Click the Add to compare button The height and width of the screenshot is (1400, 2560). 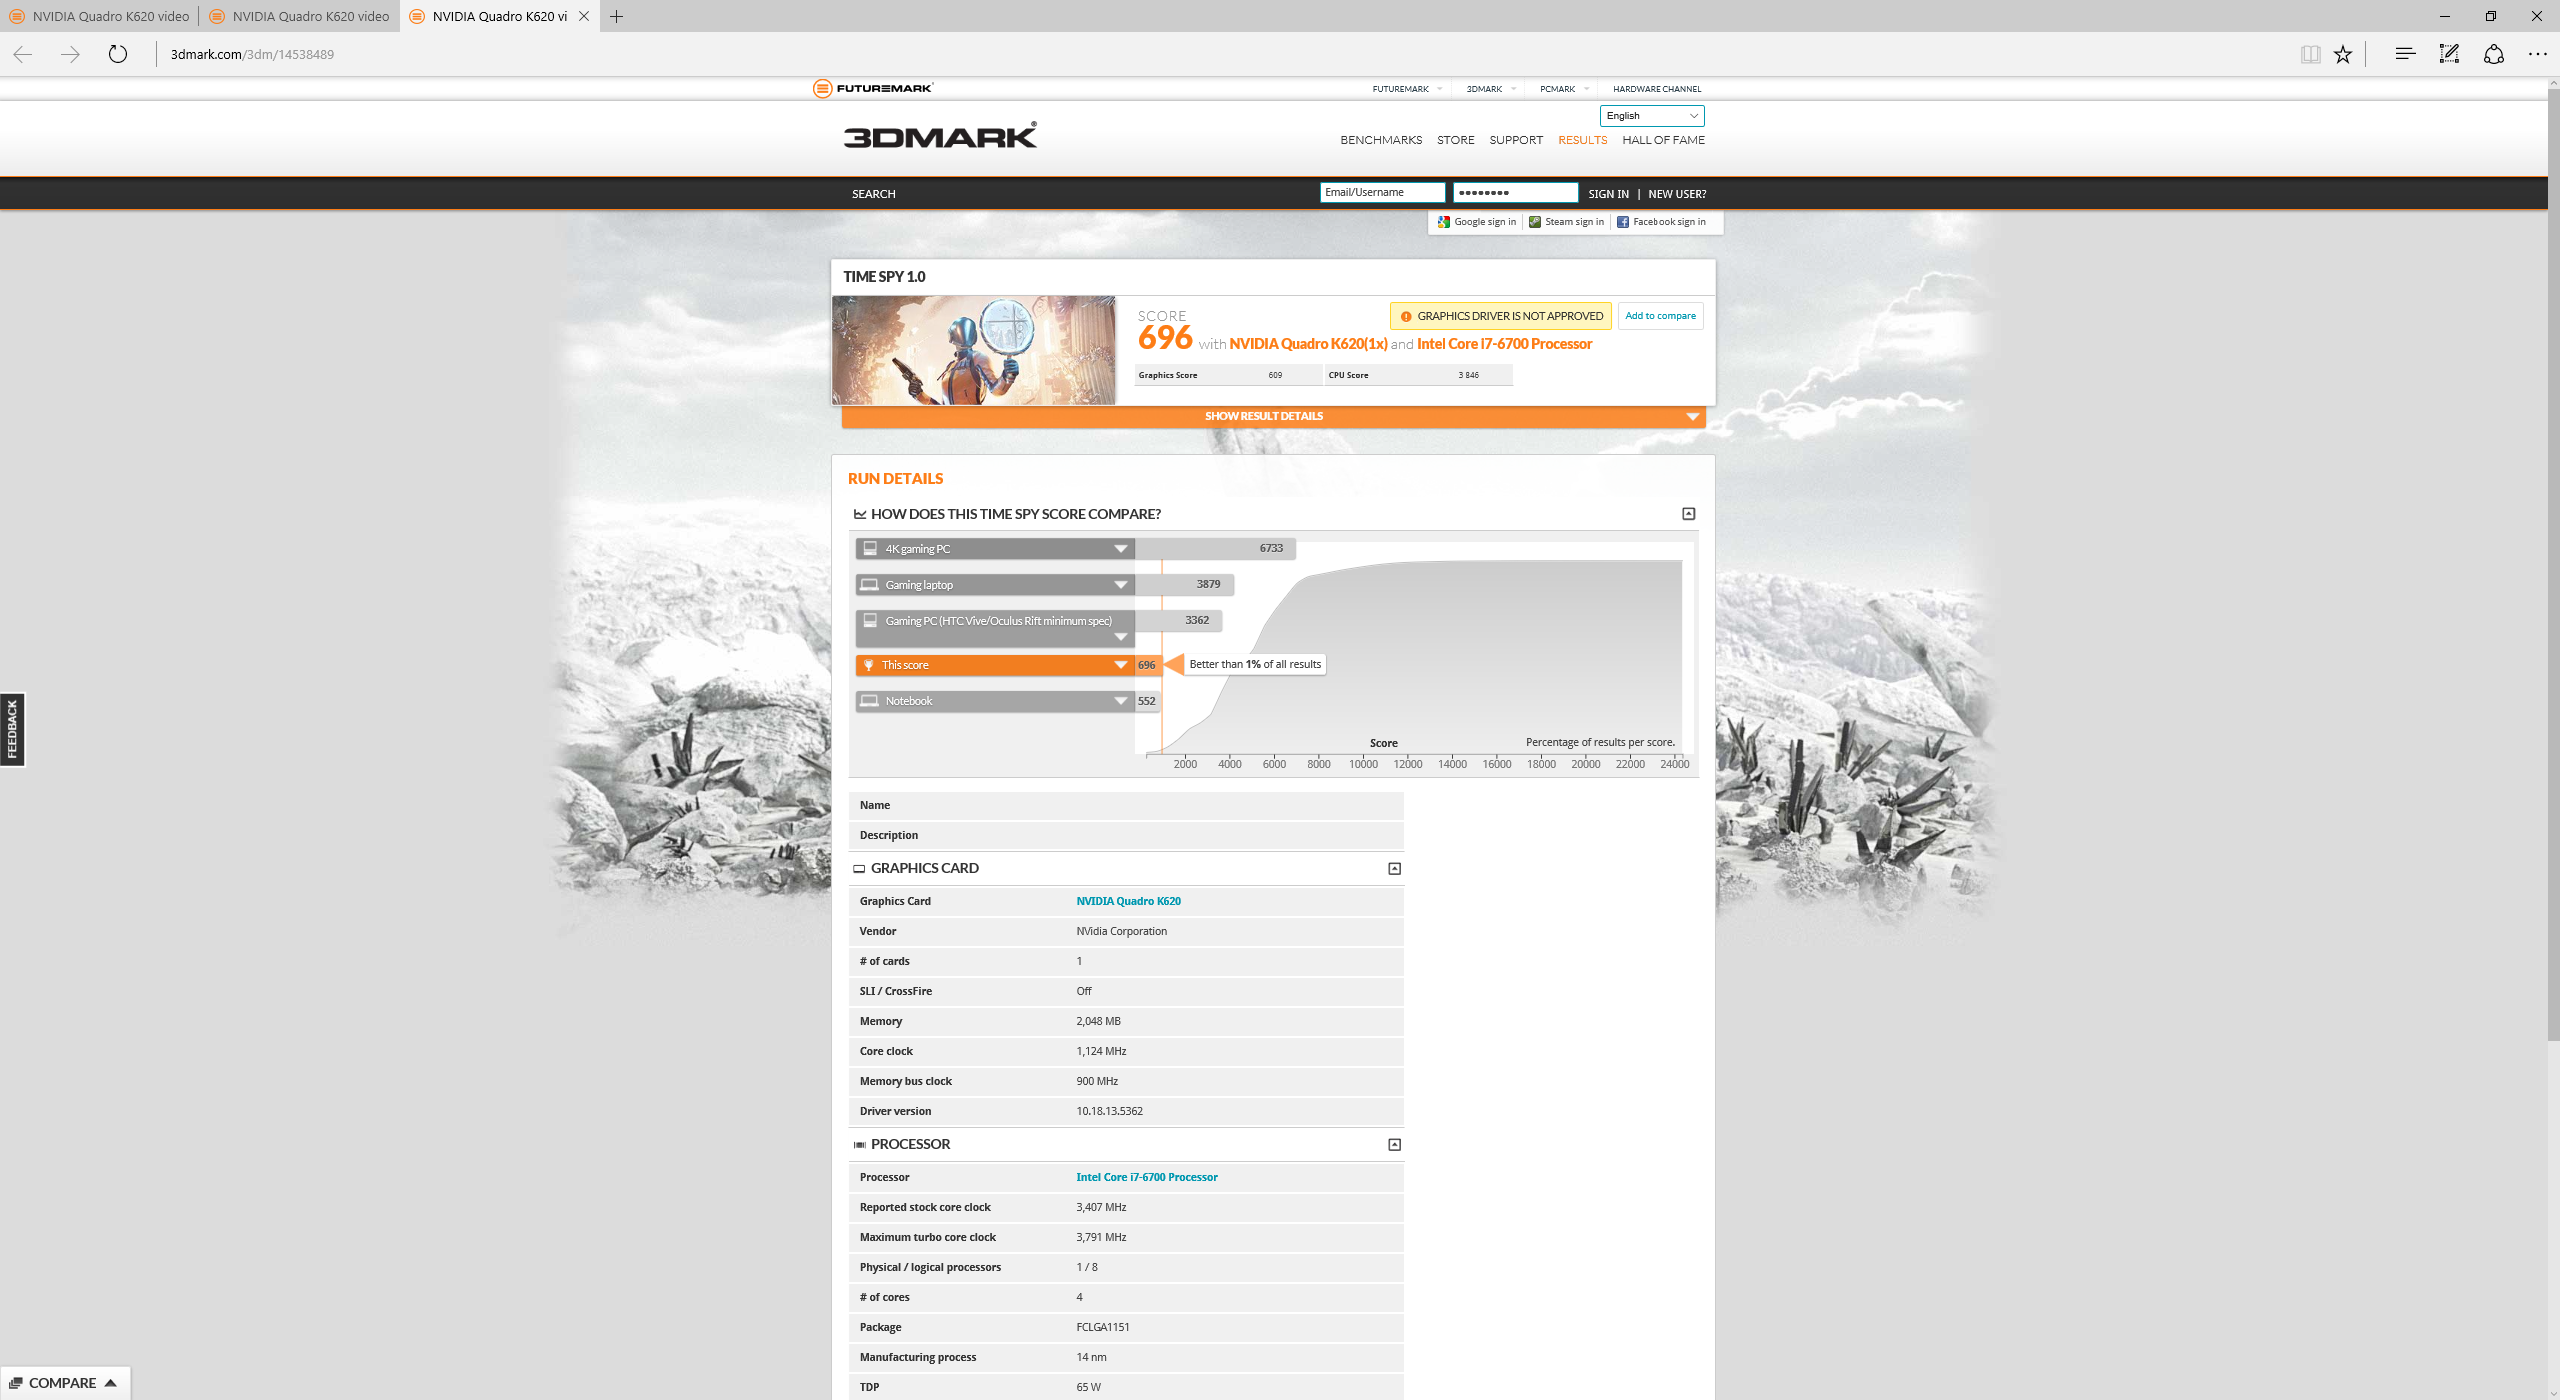click(x=1660, y=316)
